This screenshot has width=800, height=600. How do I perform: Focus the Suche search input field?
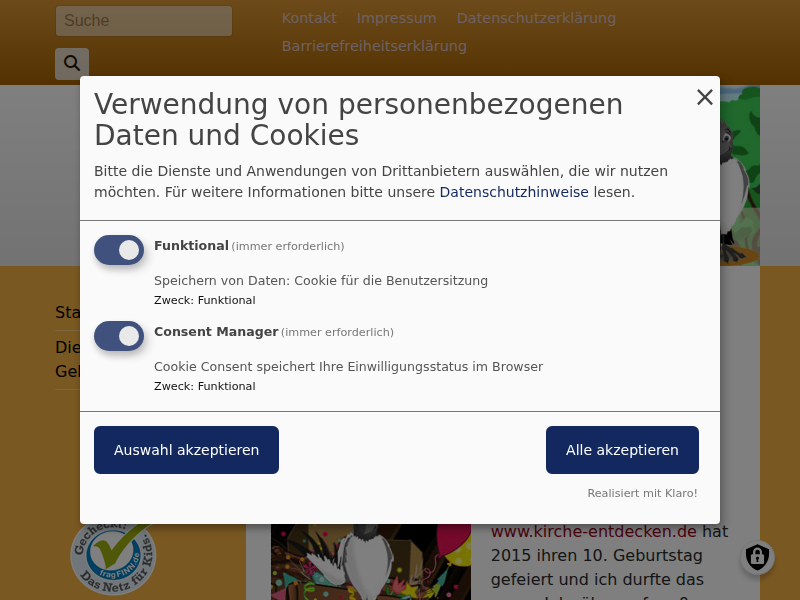click(143, 21)
